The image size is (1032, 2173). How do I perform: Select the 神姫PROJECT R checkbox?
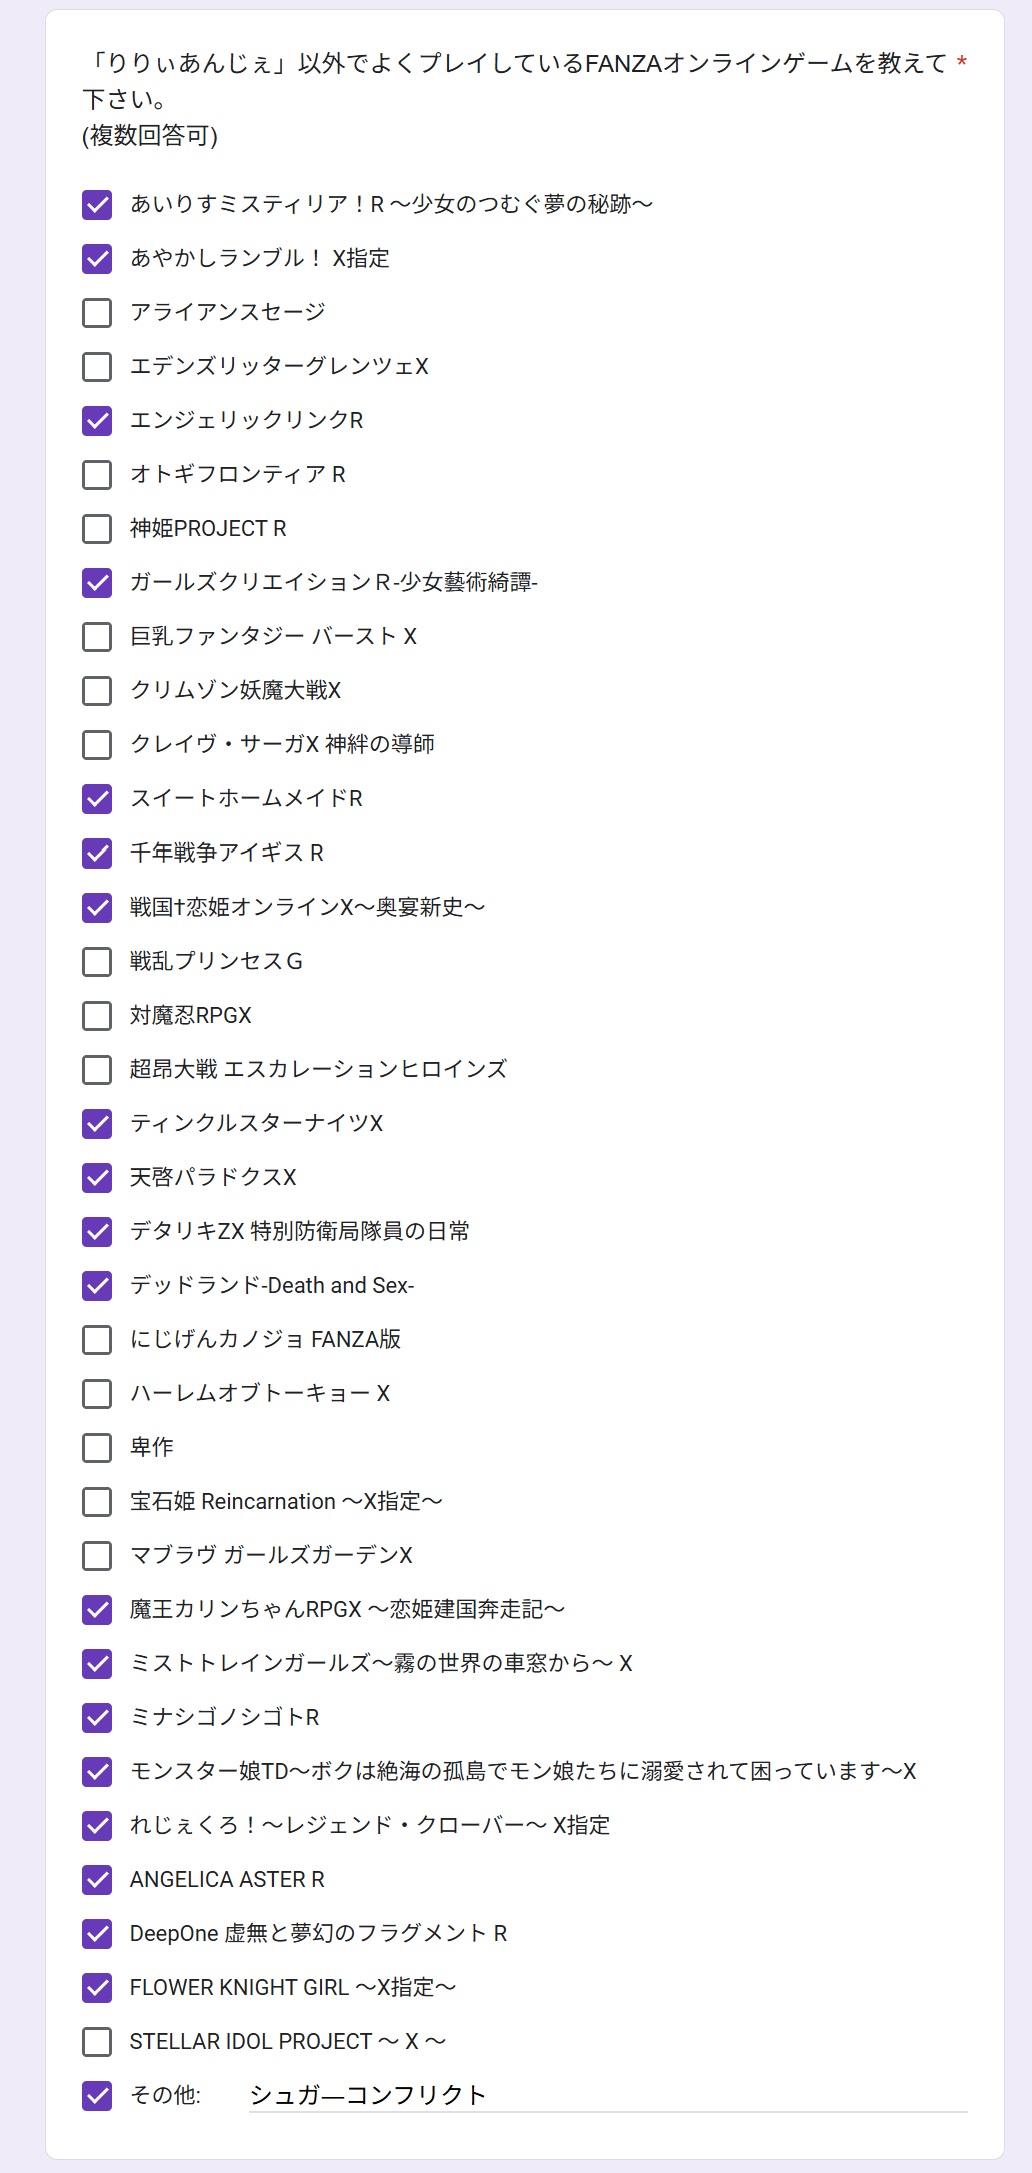pyautogui.click(x=97, y=528)
